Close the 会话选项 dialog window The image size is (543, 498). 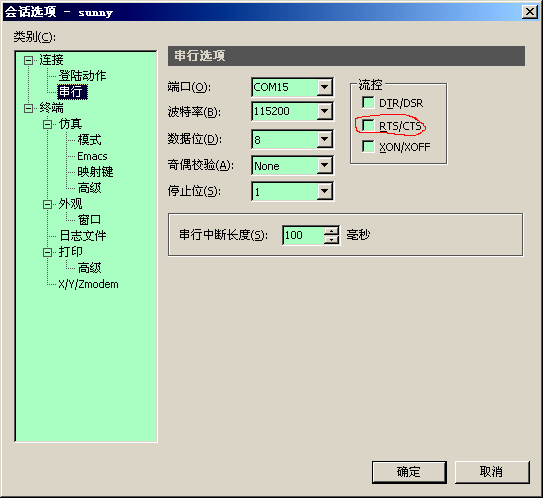tap(530, 12)
